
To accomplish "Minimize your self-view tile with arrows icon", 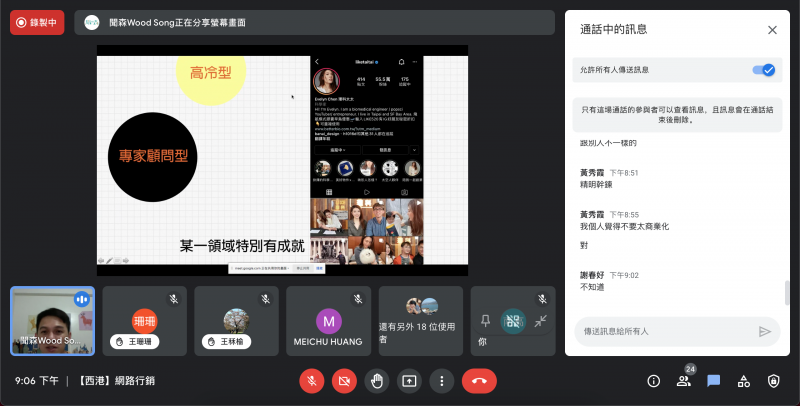I will [540, 321].
